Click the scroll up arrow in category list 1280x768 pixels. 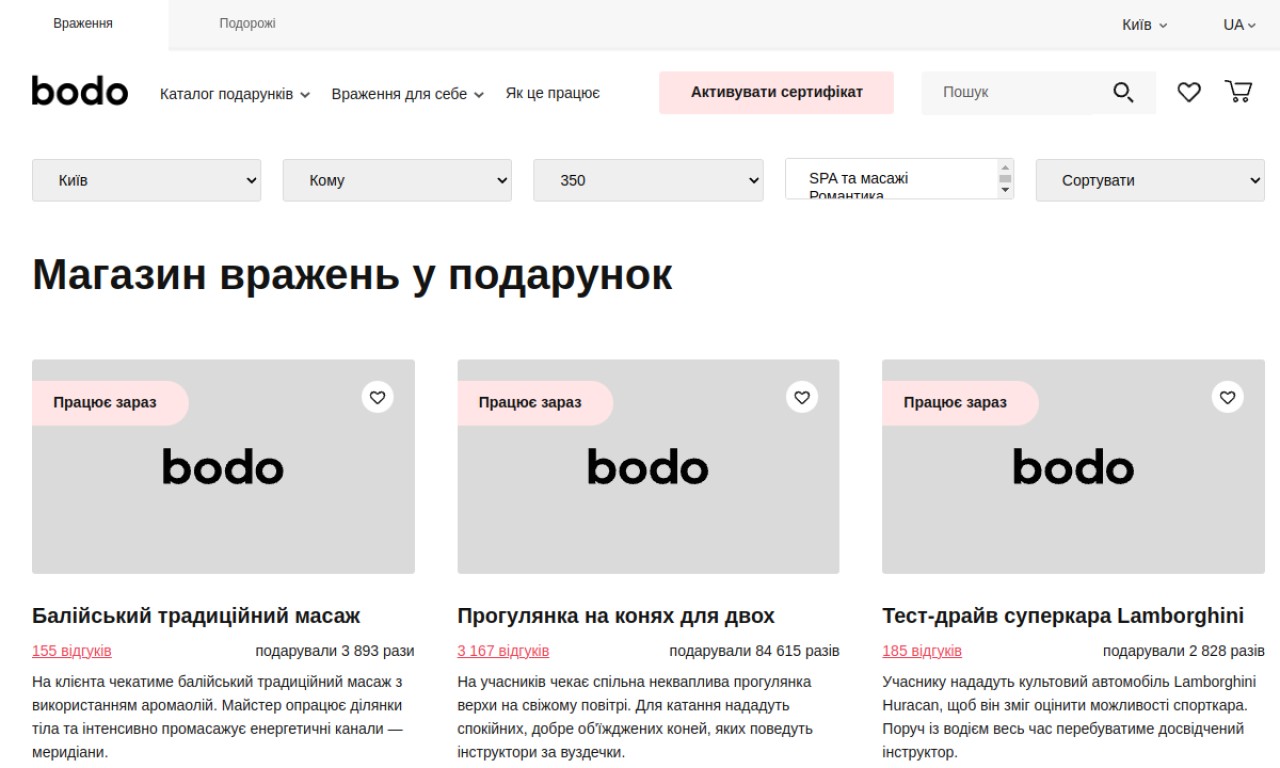click(1005, 167)
